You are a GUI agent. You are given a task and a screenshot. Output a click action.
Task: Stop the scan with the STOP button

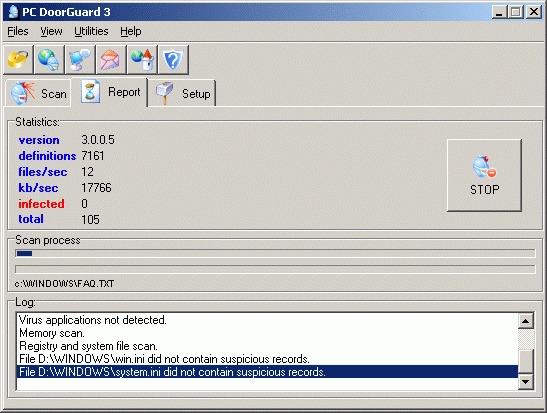[x=484, y=175]
